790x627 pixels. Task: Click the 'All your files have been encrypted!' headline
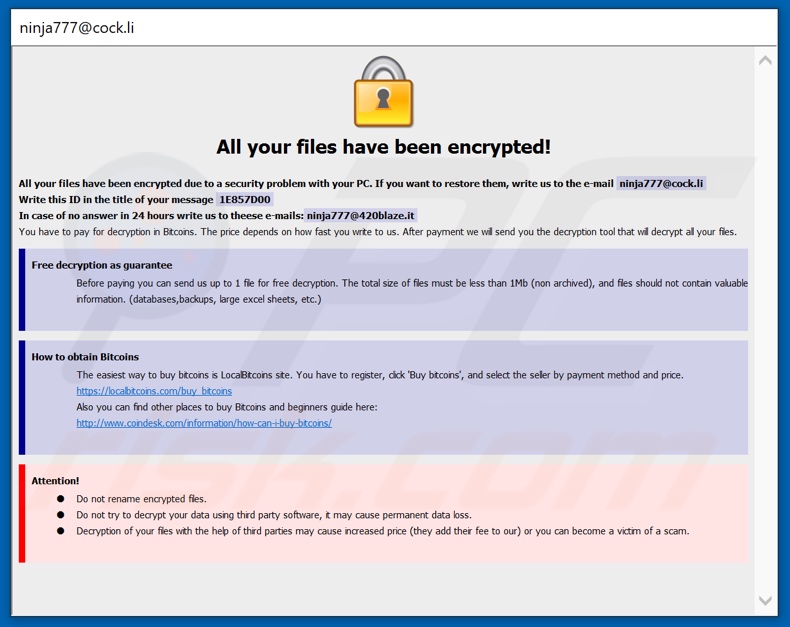(x=383, y=147)
